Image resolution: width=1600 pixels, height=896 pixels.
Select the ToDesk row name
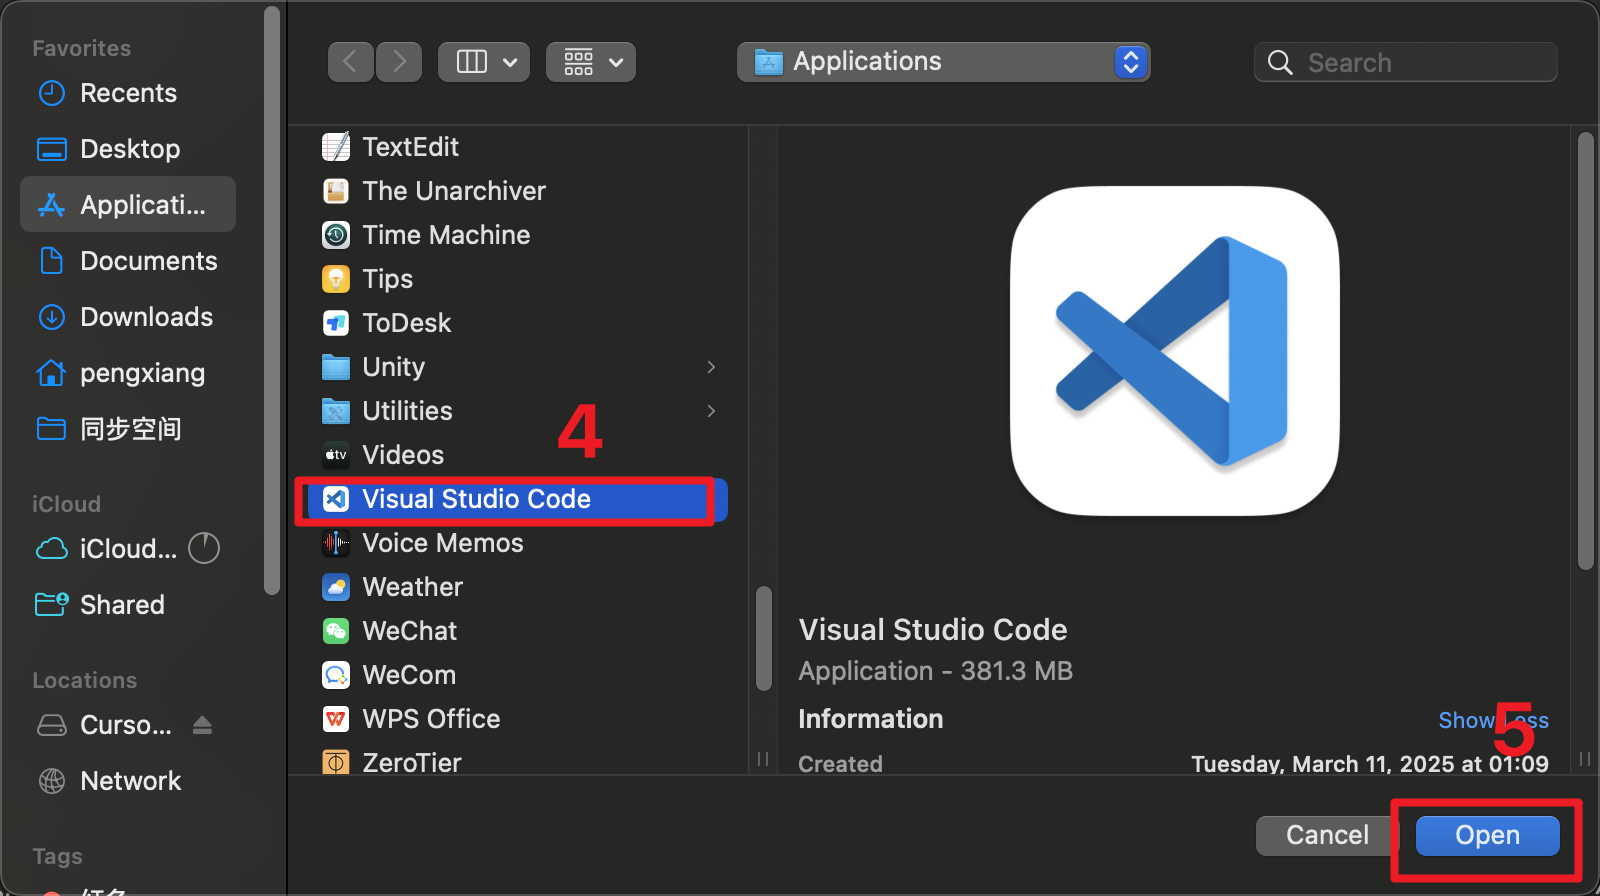tap(406, 323)
